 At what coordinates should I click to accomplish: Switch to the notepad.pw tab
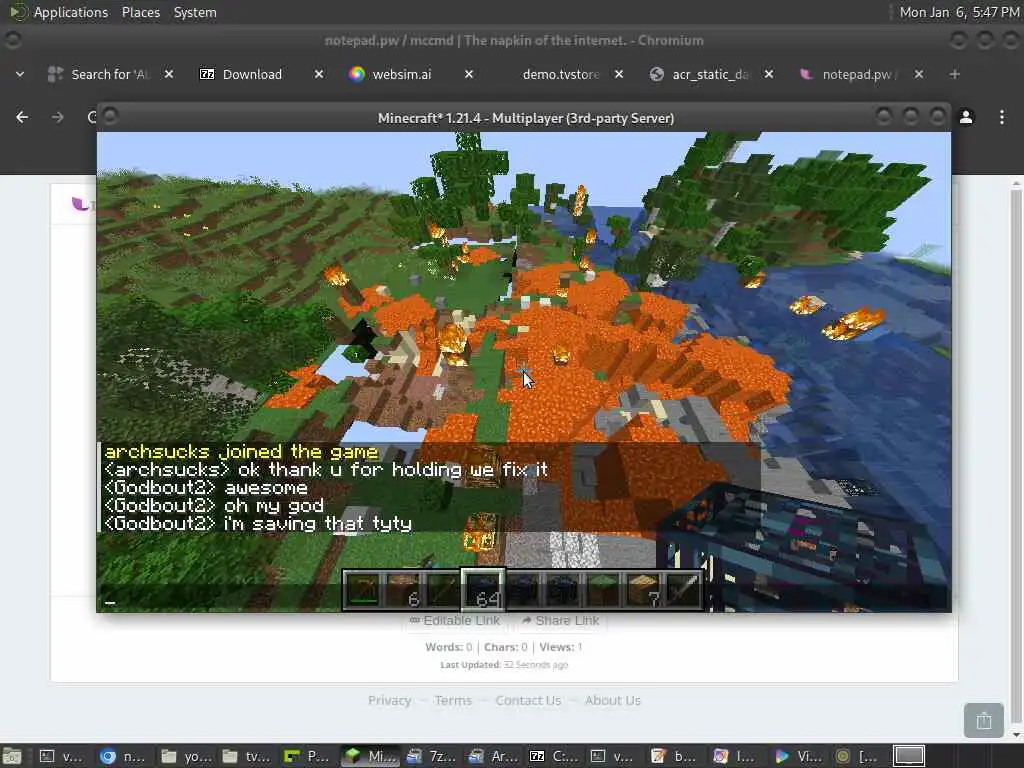[859, 74]
